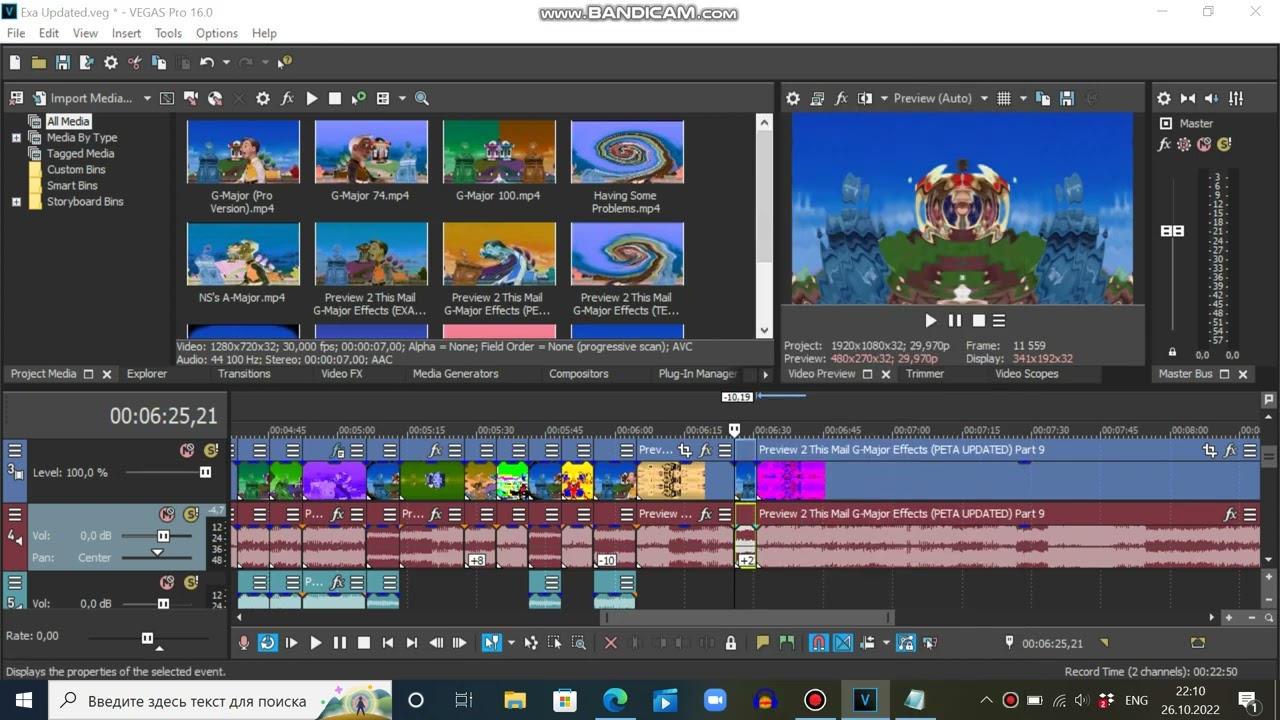The height and width of the screenshot is (720, 1280).
Task: Play timeline from transport bar
Action: [x=315, y=643]
